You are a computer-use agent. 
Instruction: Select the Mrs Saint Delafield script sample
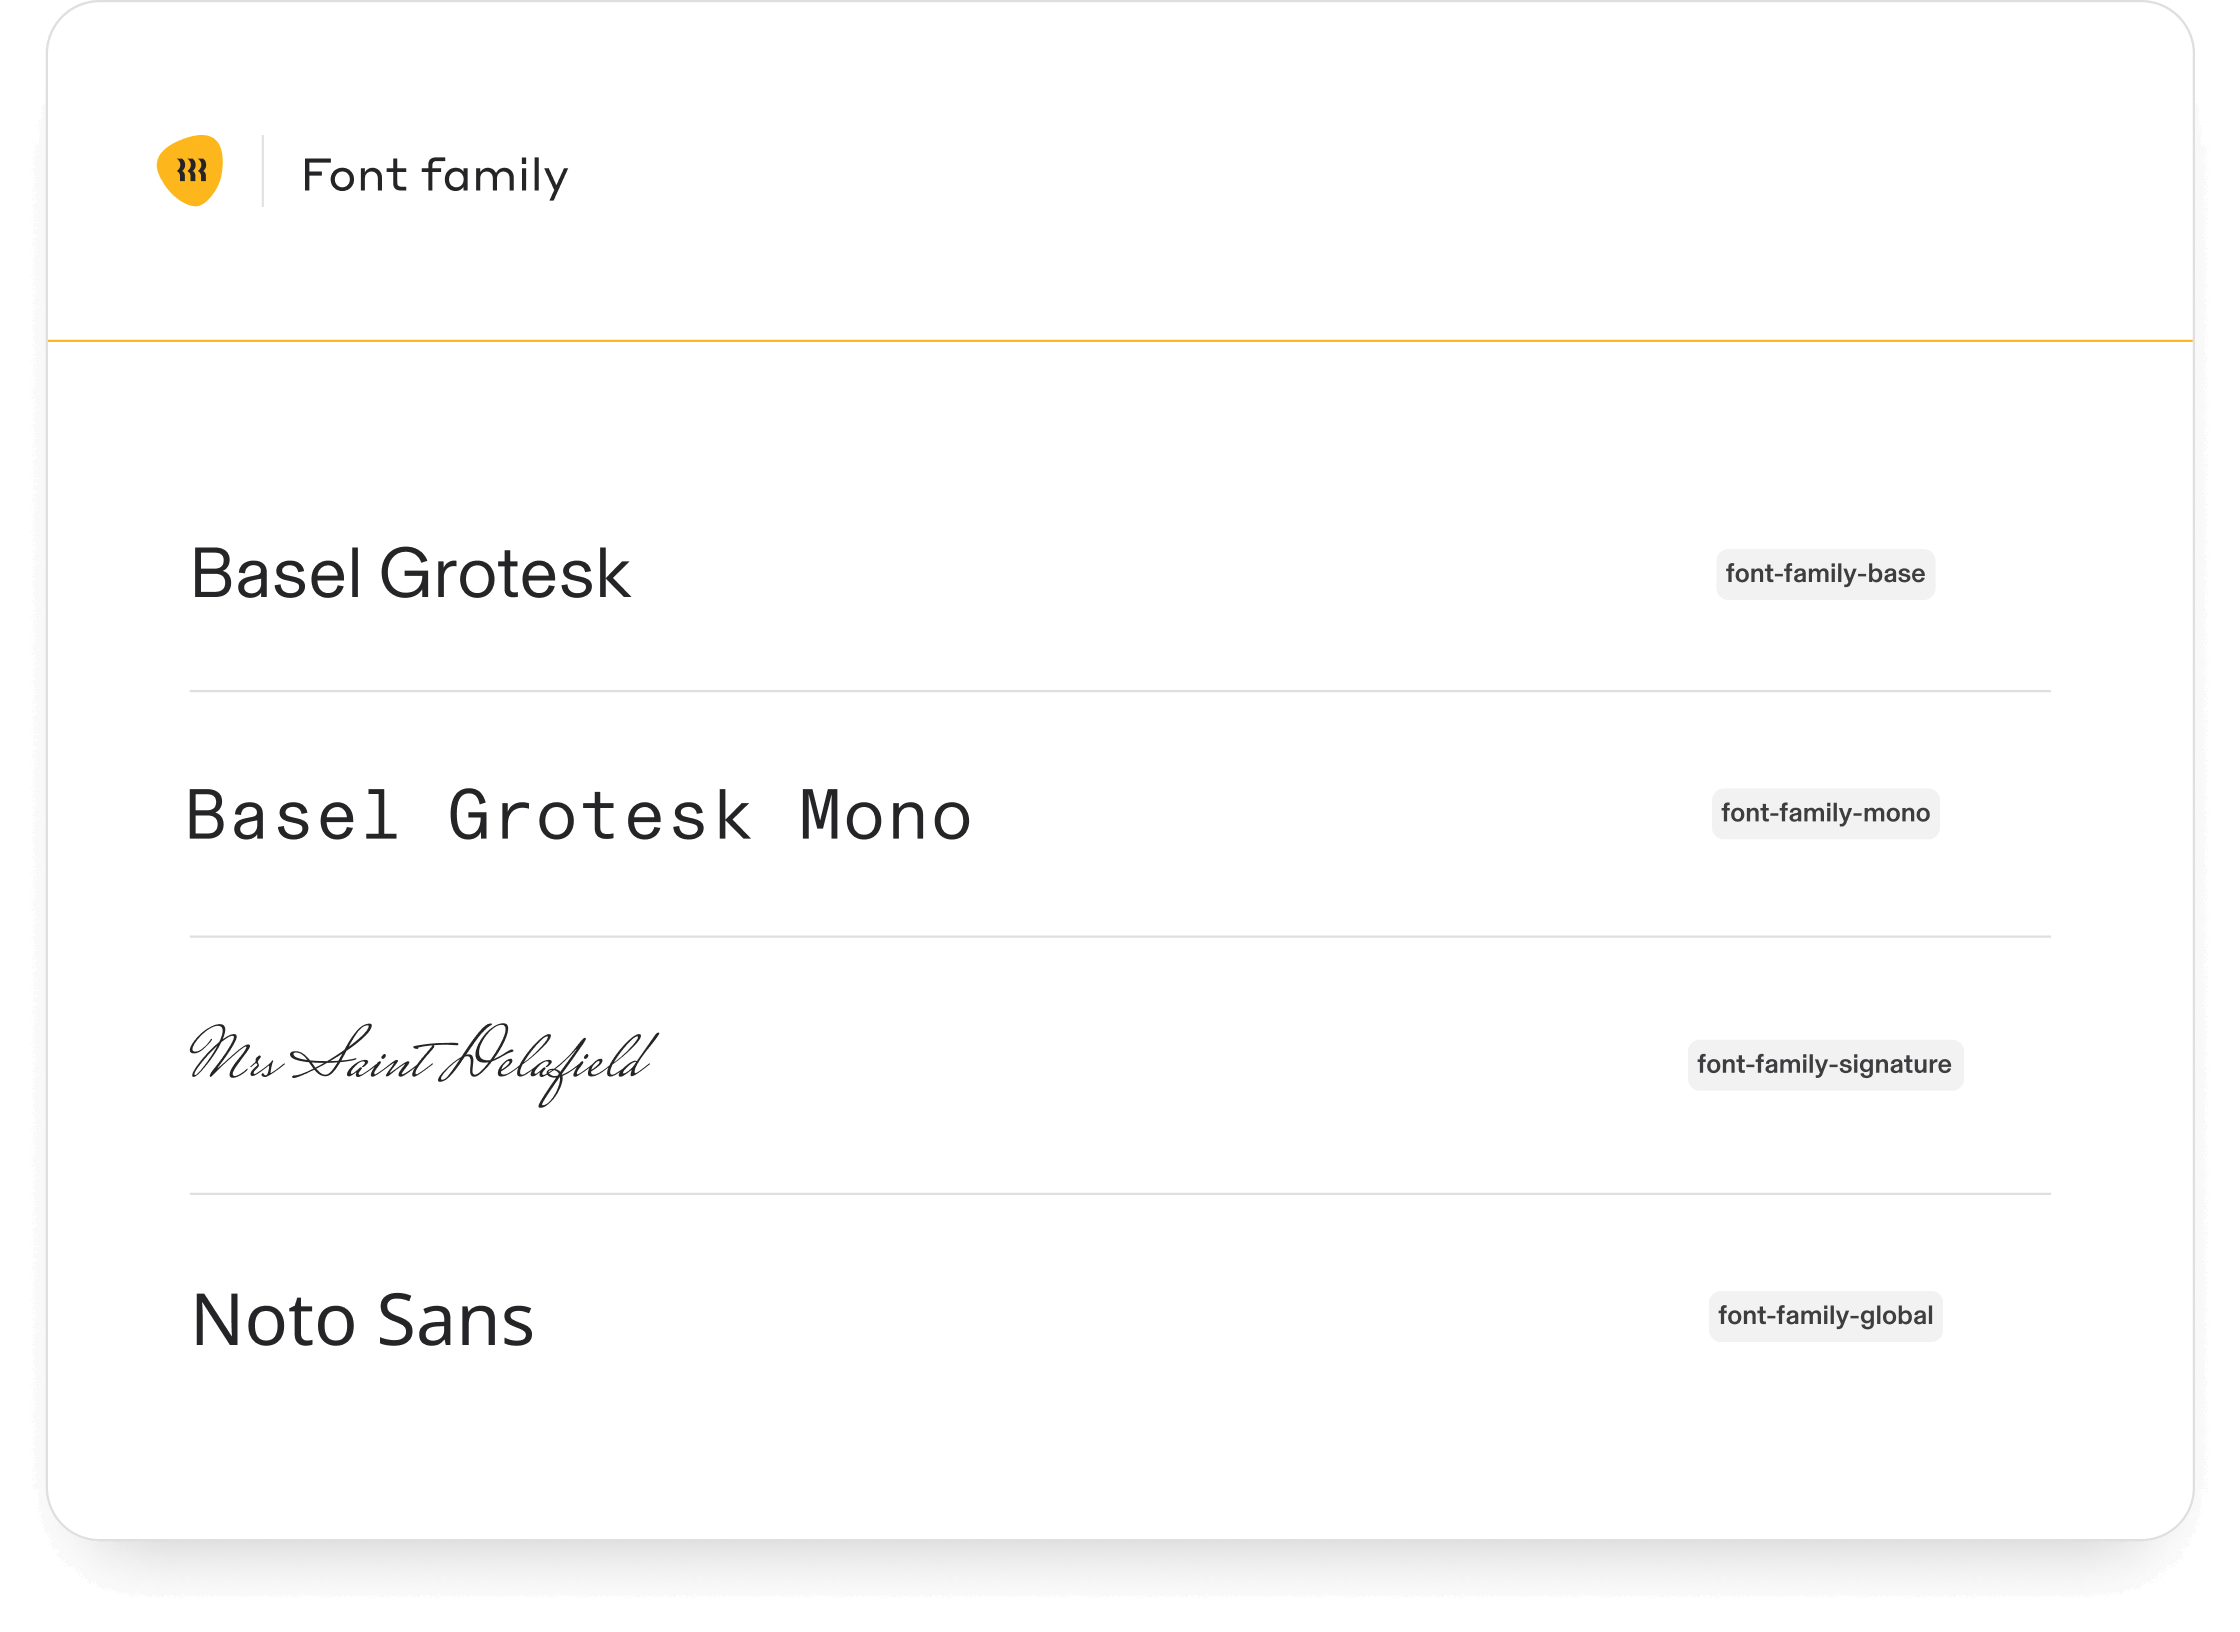coord(423,1063)
